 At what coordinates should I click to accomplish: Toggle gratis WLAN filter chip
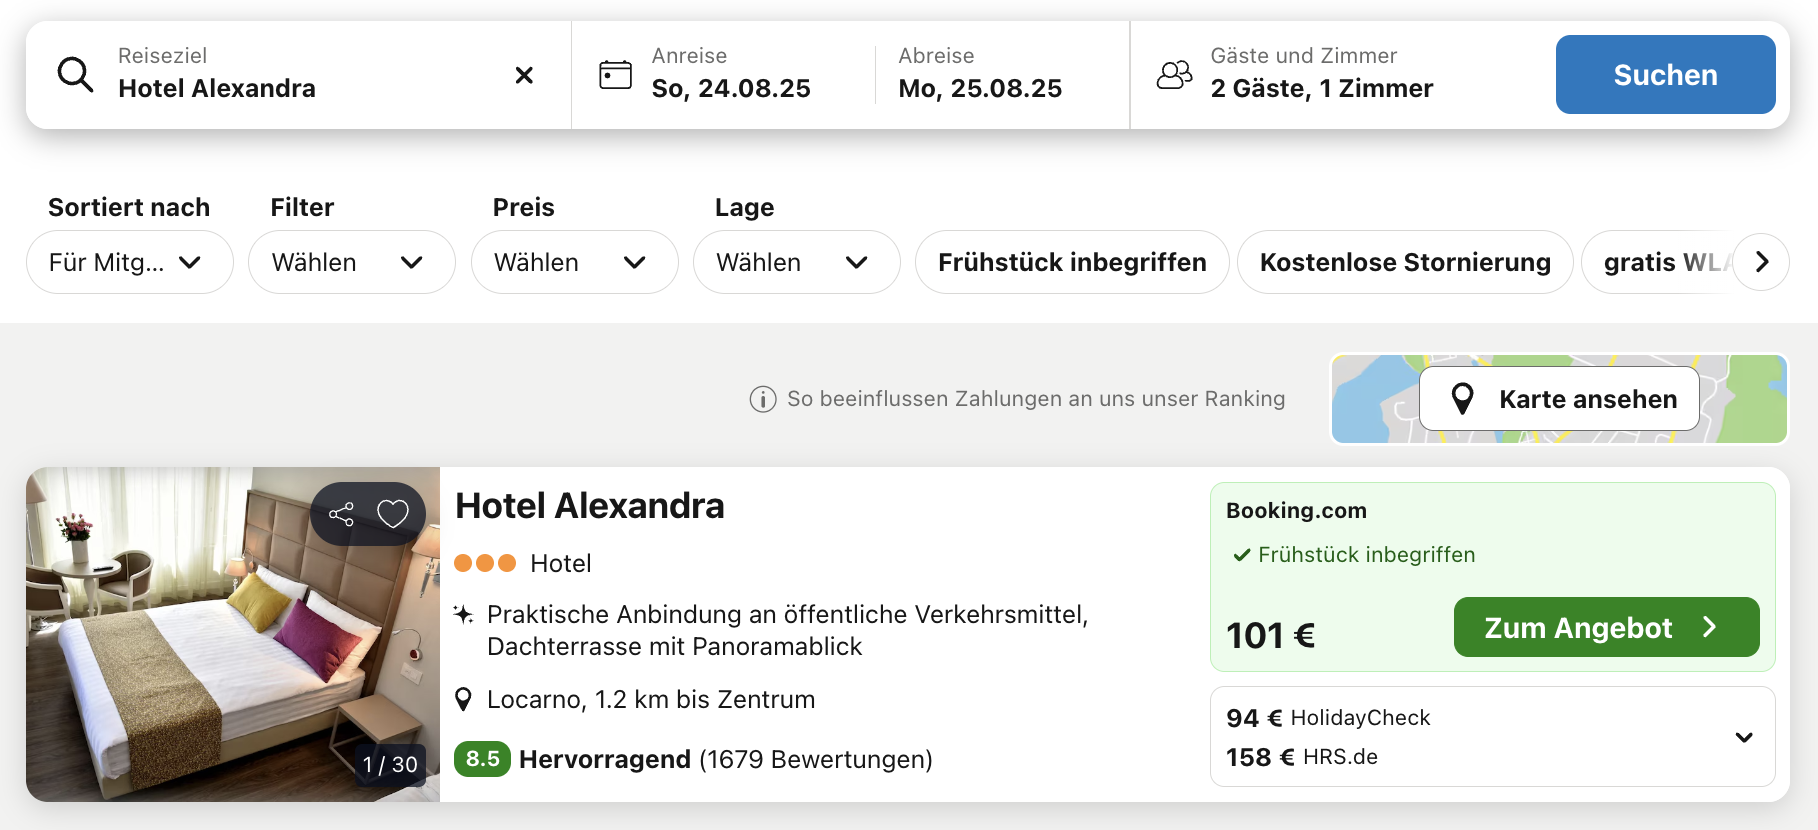tap(1658, 262)
